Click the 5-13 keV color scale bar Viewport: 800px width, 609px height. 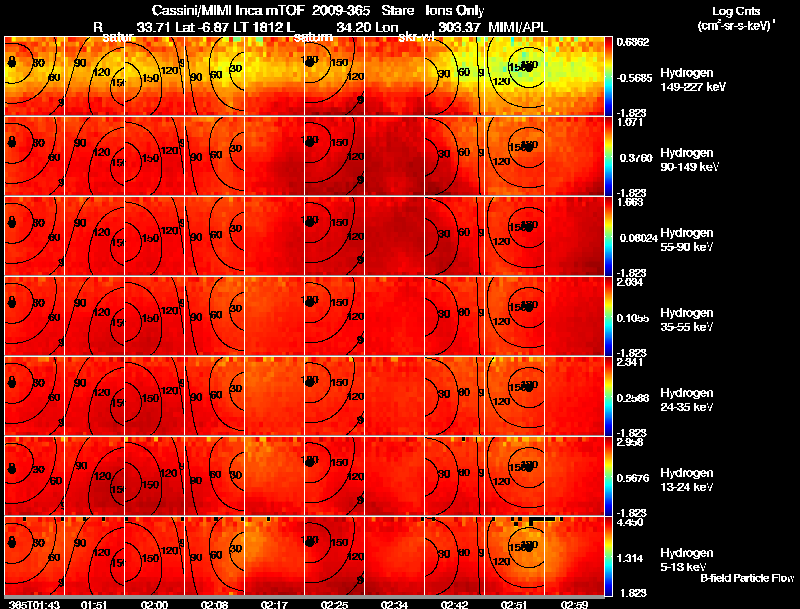(x=608, y=556)
